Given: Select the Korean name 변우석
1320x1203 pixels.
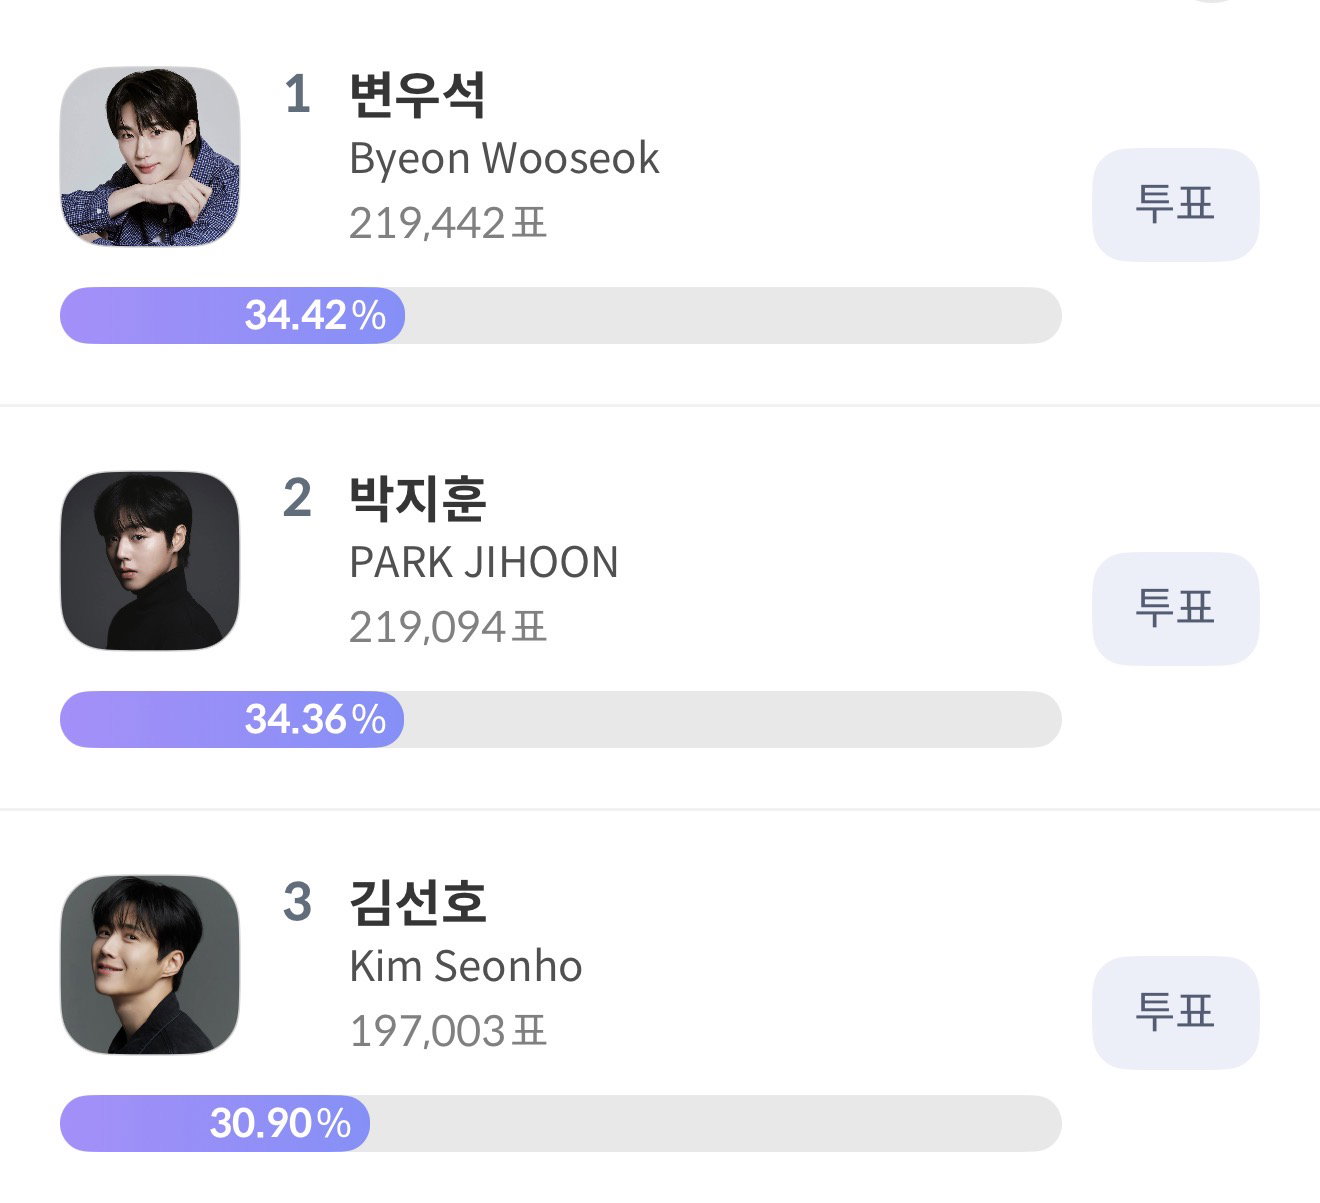Looking at the screenshot, I should click(x=418, y=95).
